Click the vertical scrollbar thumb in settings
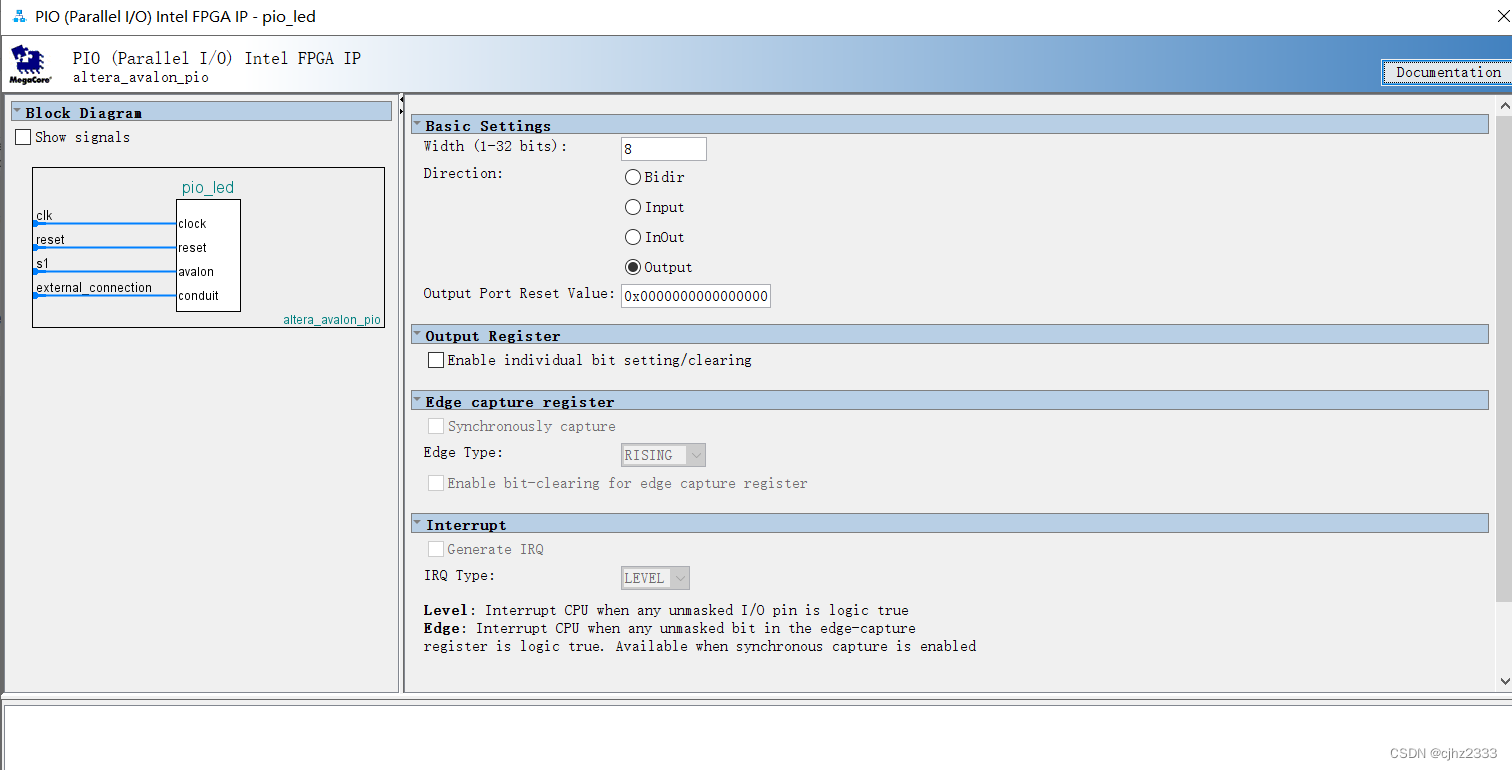 pyautogui.click(x=1504, y=358)
